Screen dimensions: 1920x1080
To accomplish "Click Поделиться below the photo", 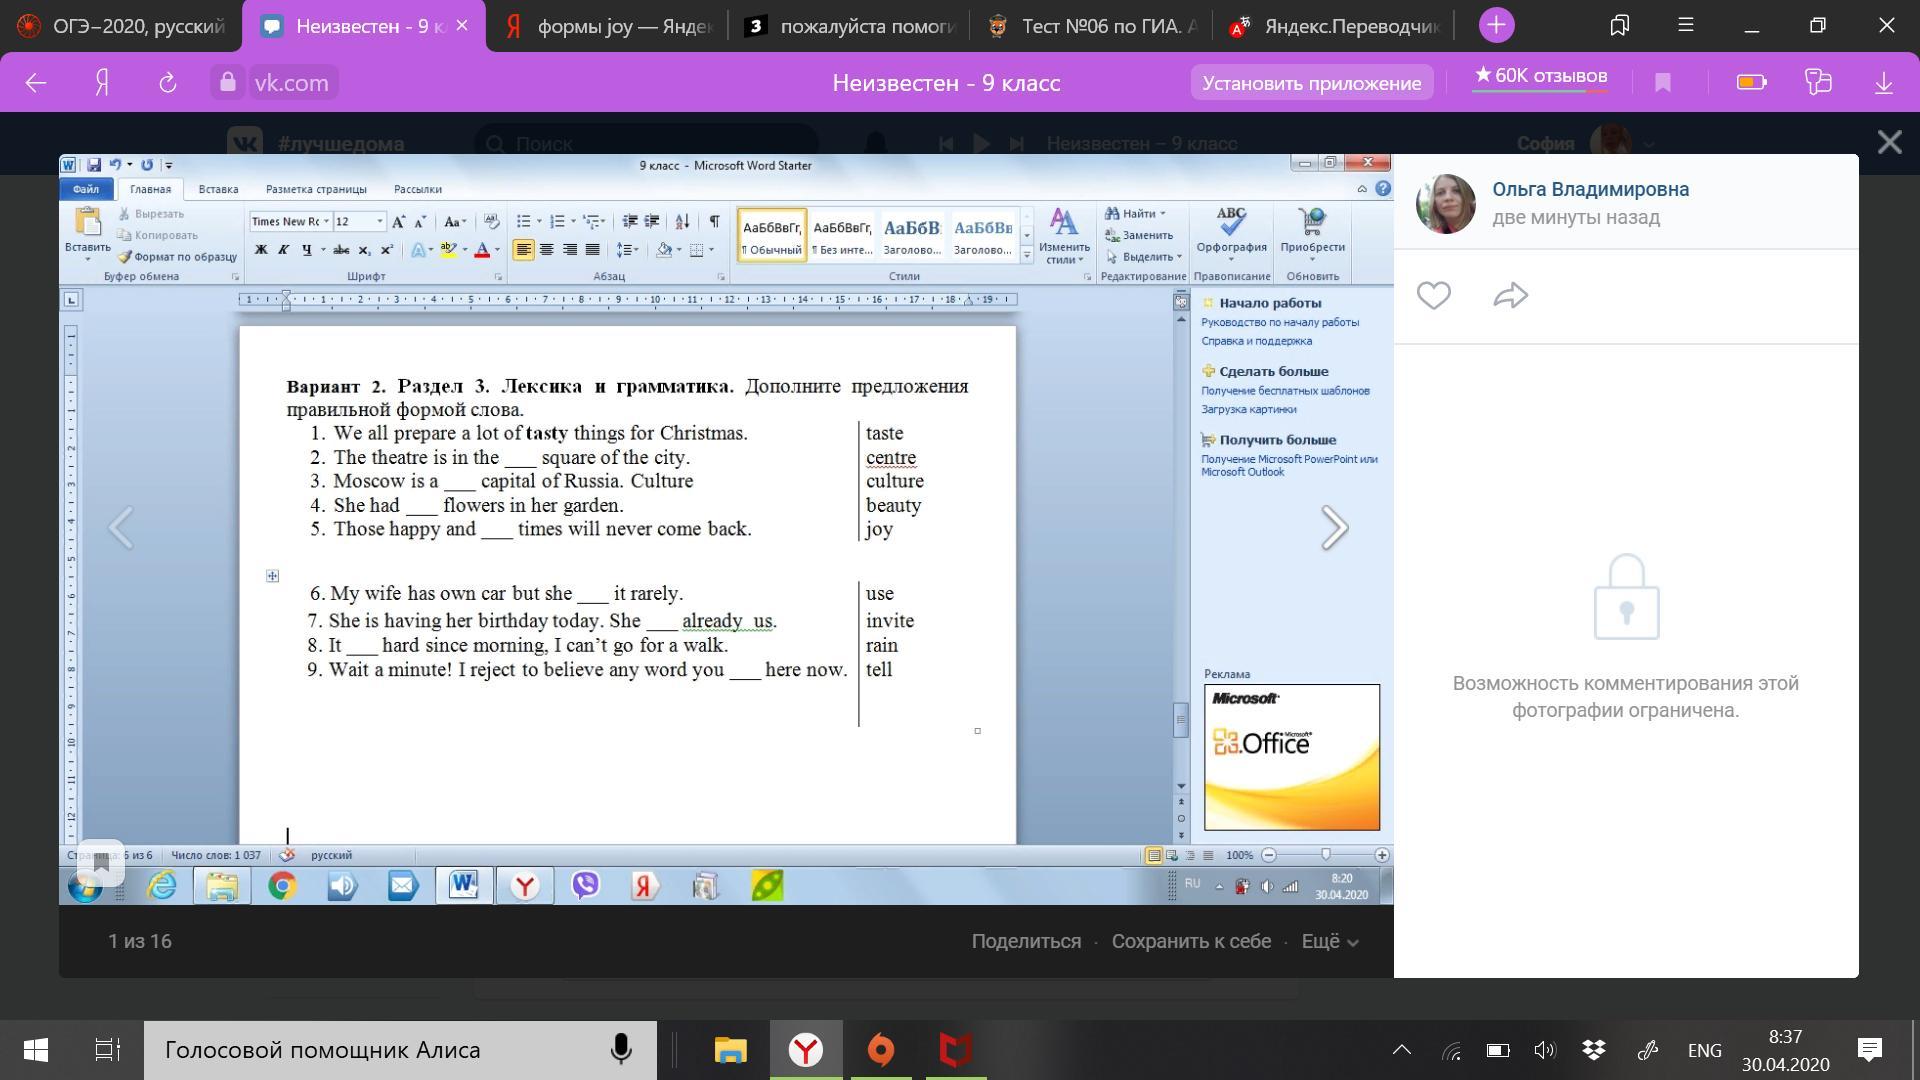I will tap(1026, 941).
